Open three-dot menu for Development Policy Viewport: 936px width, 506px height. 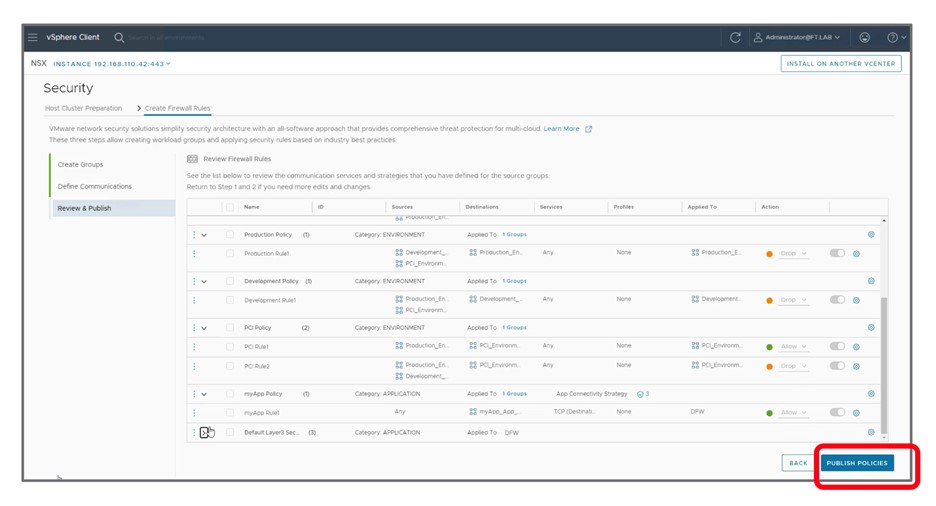click(194, 281)
